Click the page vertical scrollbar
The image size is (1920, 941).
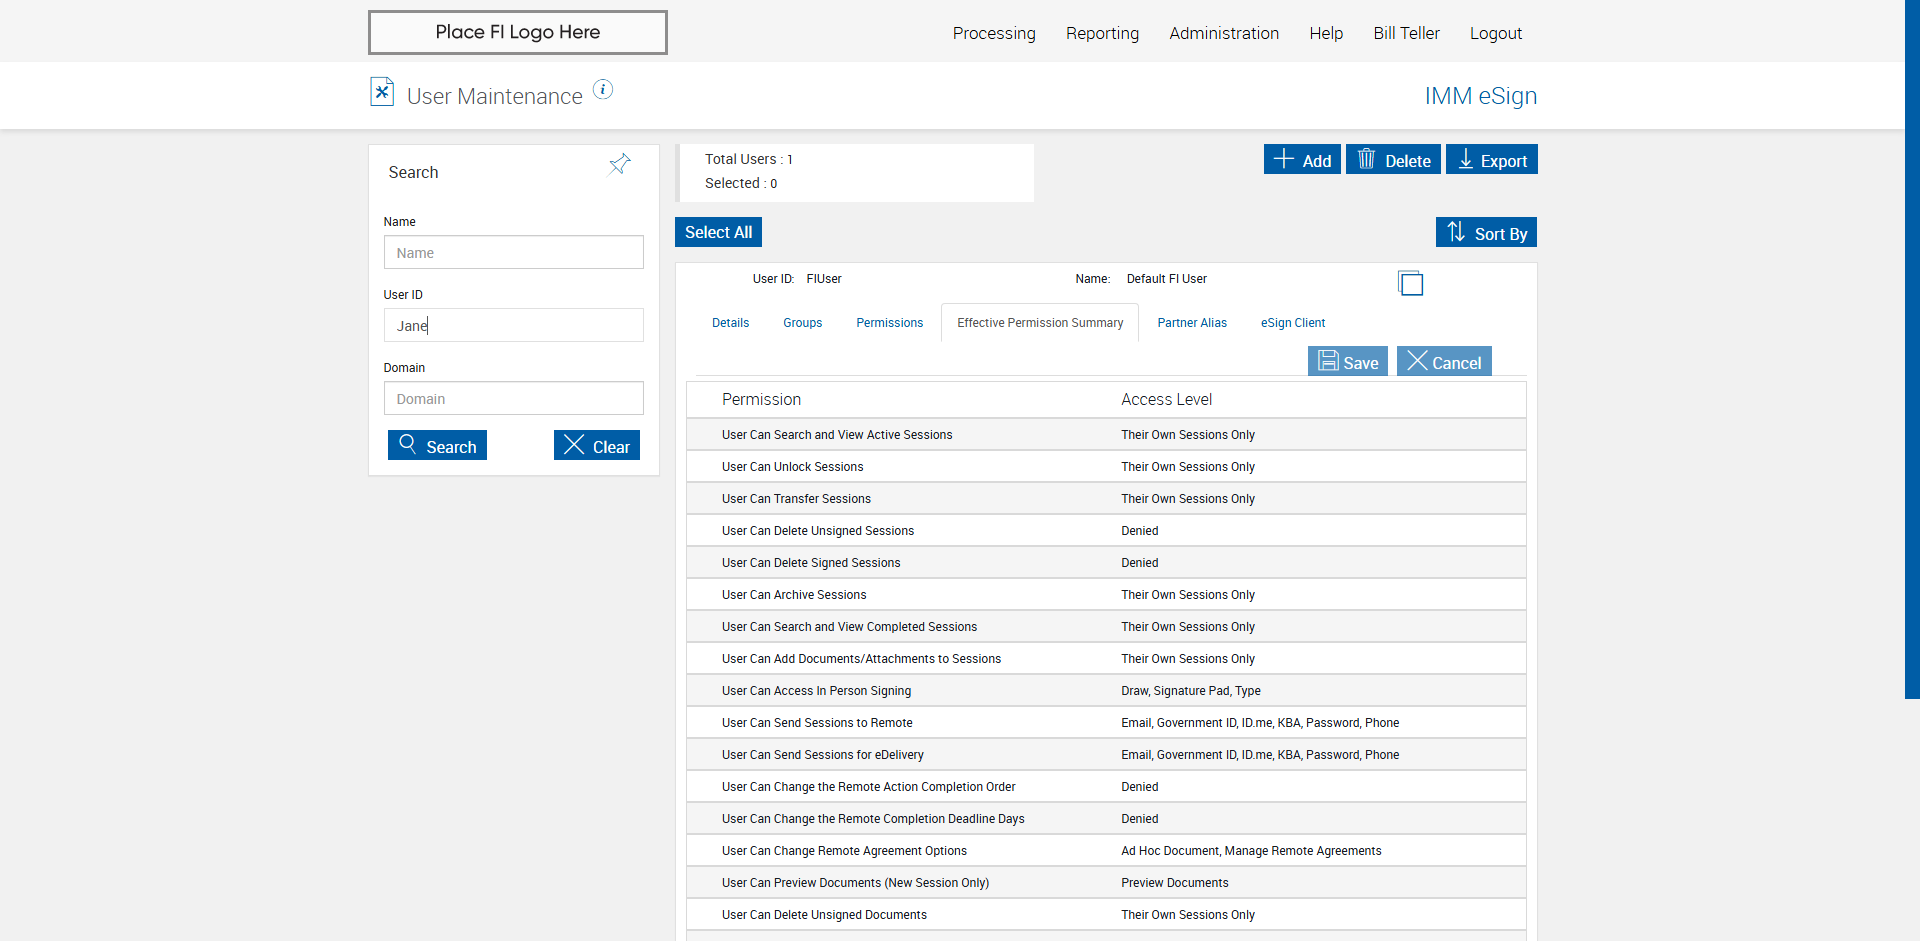tap(1912, 350)
